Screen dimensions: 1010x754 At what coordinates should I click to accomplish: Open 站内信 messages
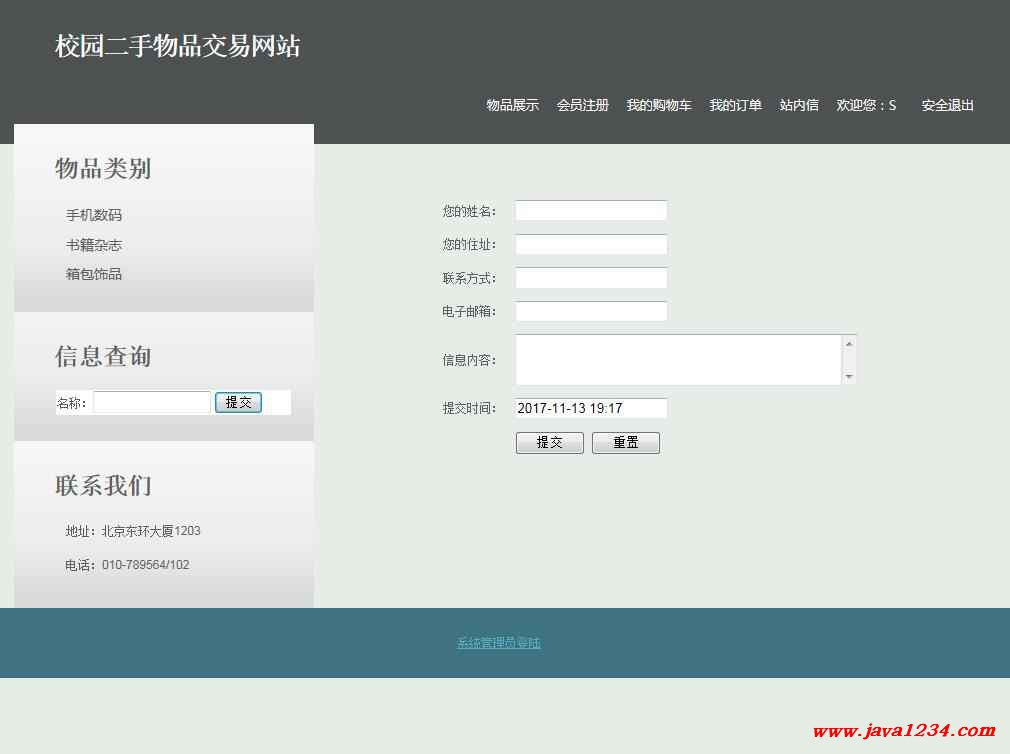click(799, 105)
